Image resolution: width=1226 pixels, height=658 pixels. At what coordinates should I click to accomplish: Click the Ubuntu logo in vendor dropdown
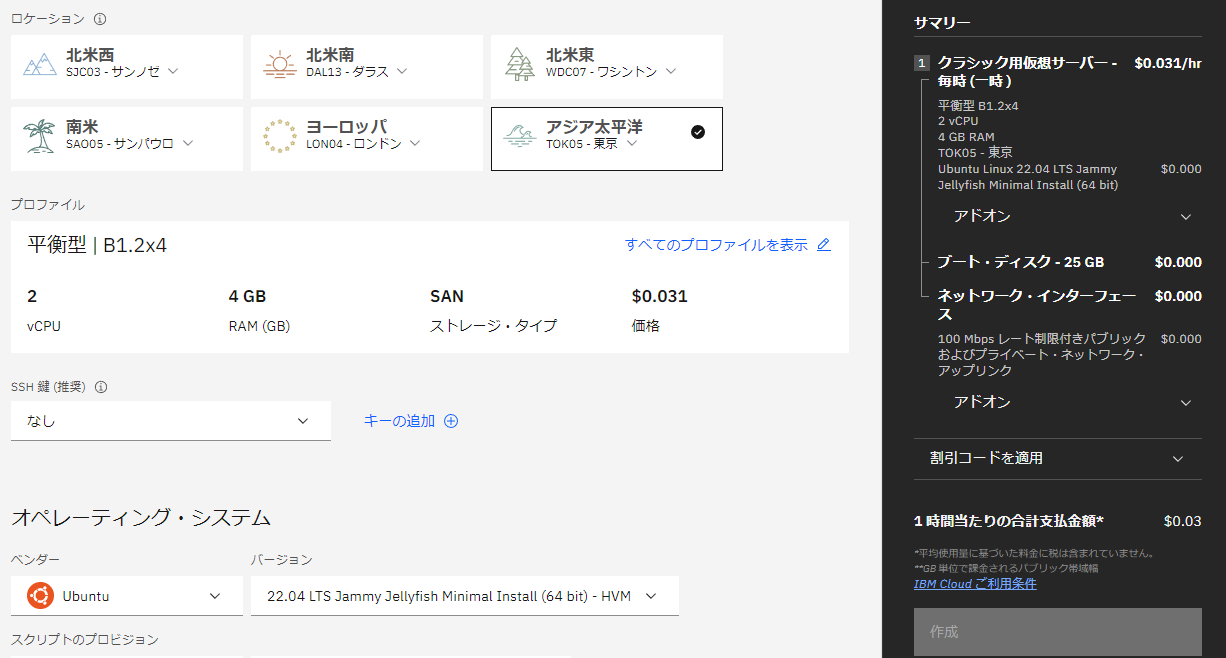click(40, 596)
